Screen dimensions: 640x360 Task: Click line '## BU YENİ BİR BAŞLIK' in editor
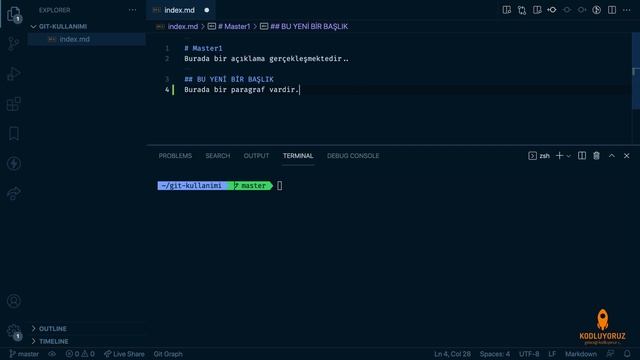tap(229, 79)
